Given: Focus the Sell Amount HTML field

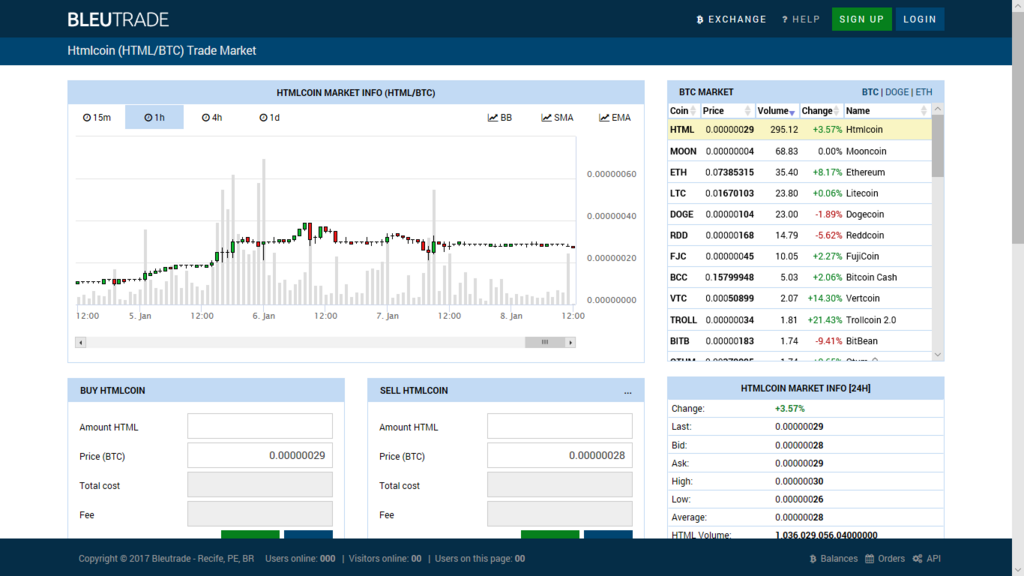Looking at the screenshot, I should point(560,426).
